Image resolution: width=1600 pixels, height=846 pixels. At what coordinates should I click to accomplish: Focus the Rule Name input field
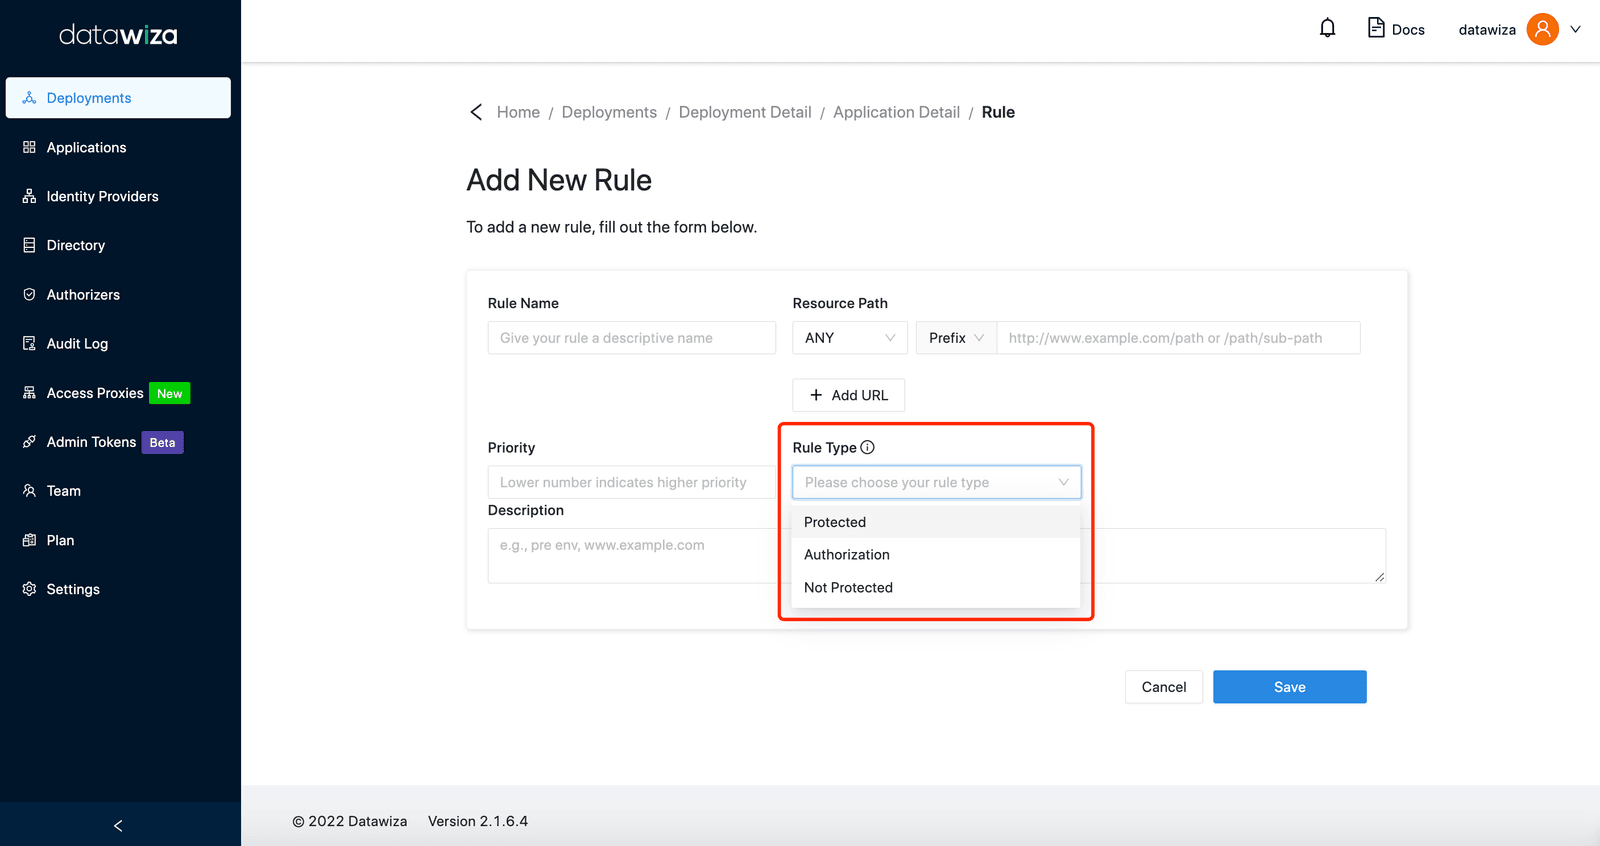click(632, 338)
